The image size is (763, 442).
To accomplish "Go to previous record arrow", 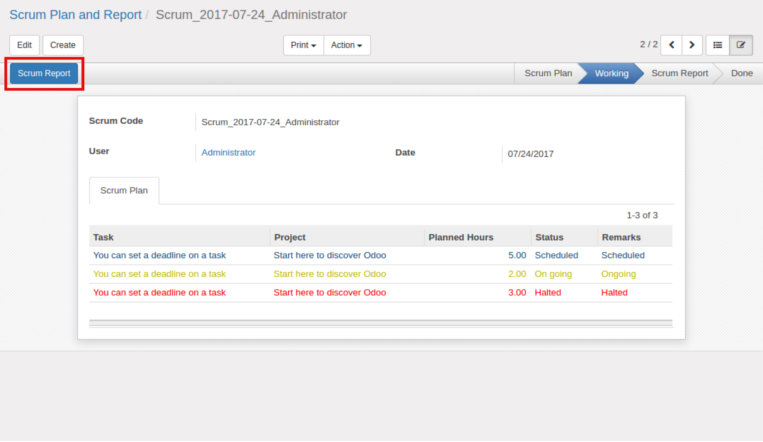I will pos(672,45).
